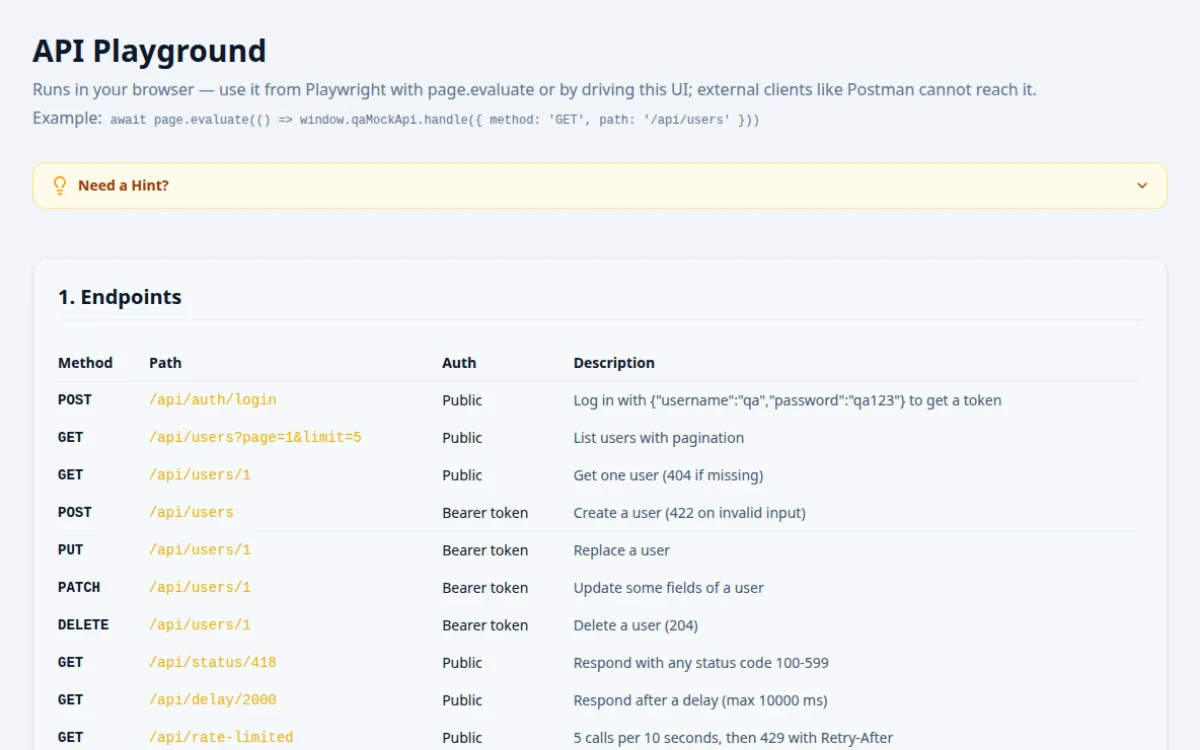Select /api/users/1 in the PATCH row
Screen dimensions: 1200x750
pos(200,587)
